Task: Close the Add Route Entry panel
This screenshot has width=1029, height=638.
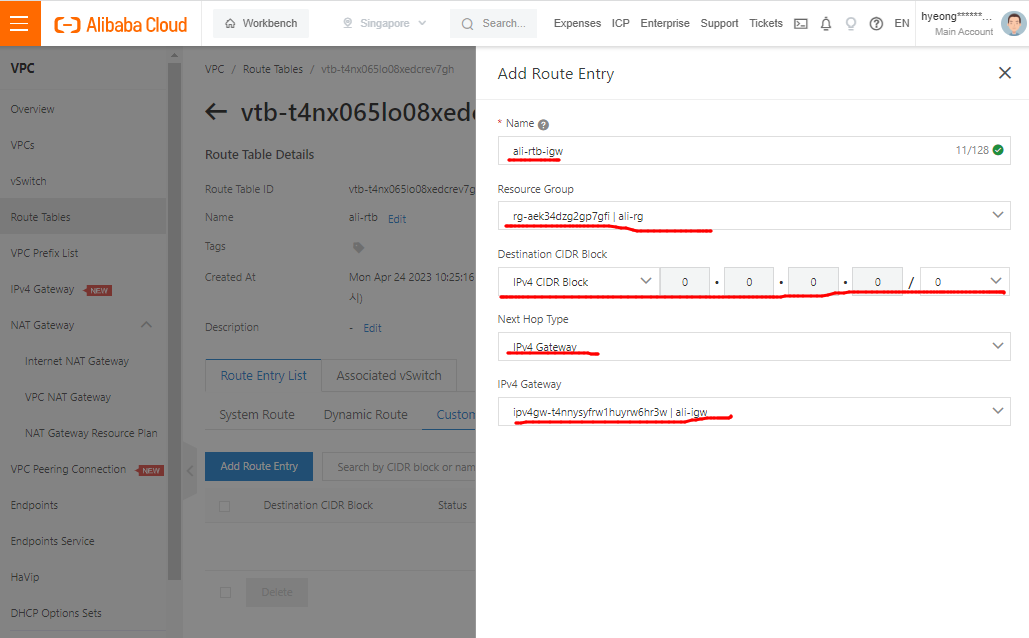Action: click(1005, 73)
